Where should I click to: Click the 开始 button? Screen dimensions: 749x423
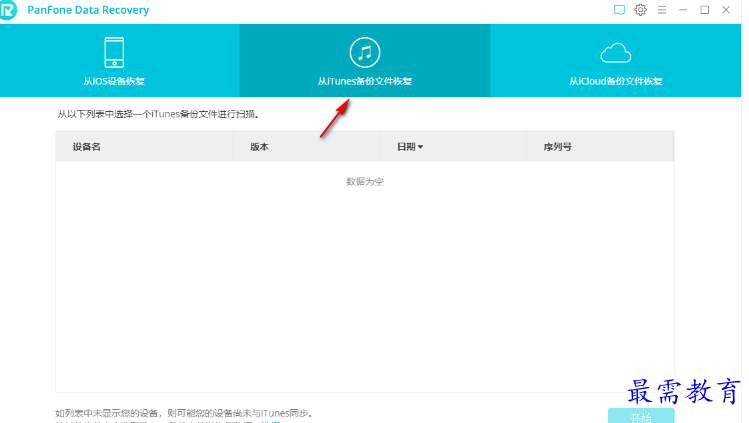641,416
